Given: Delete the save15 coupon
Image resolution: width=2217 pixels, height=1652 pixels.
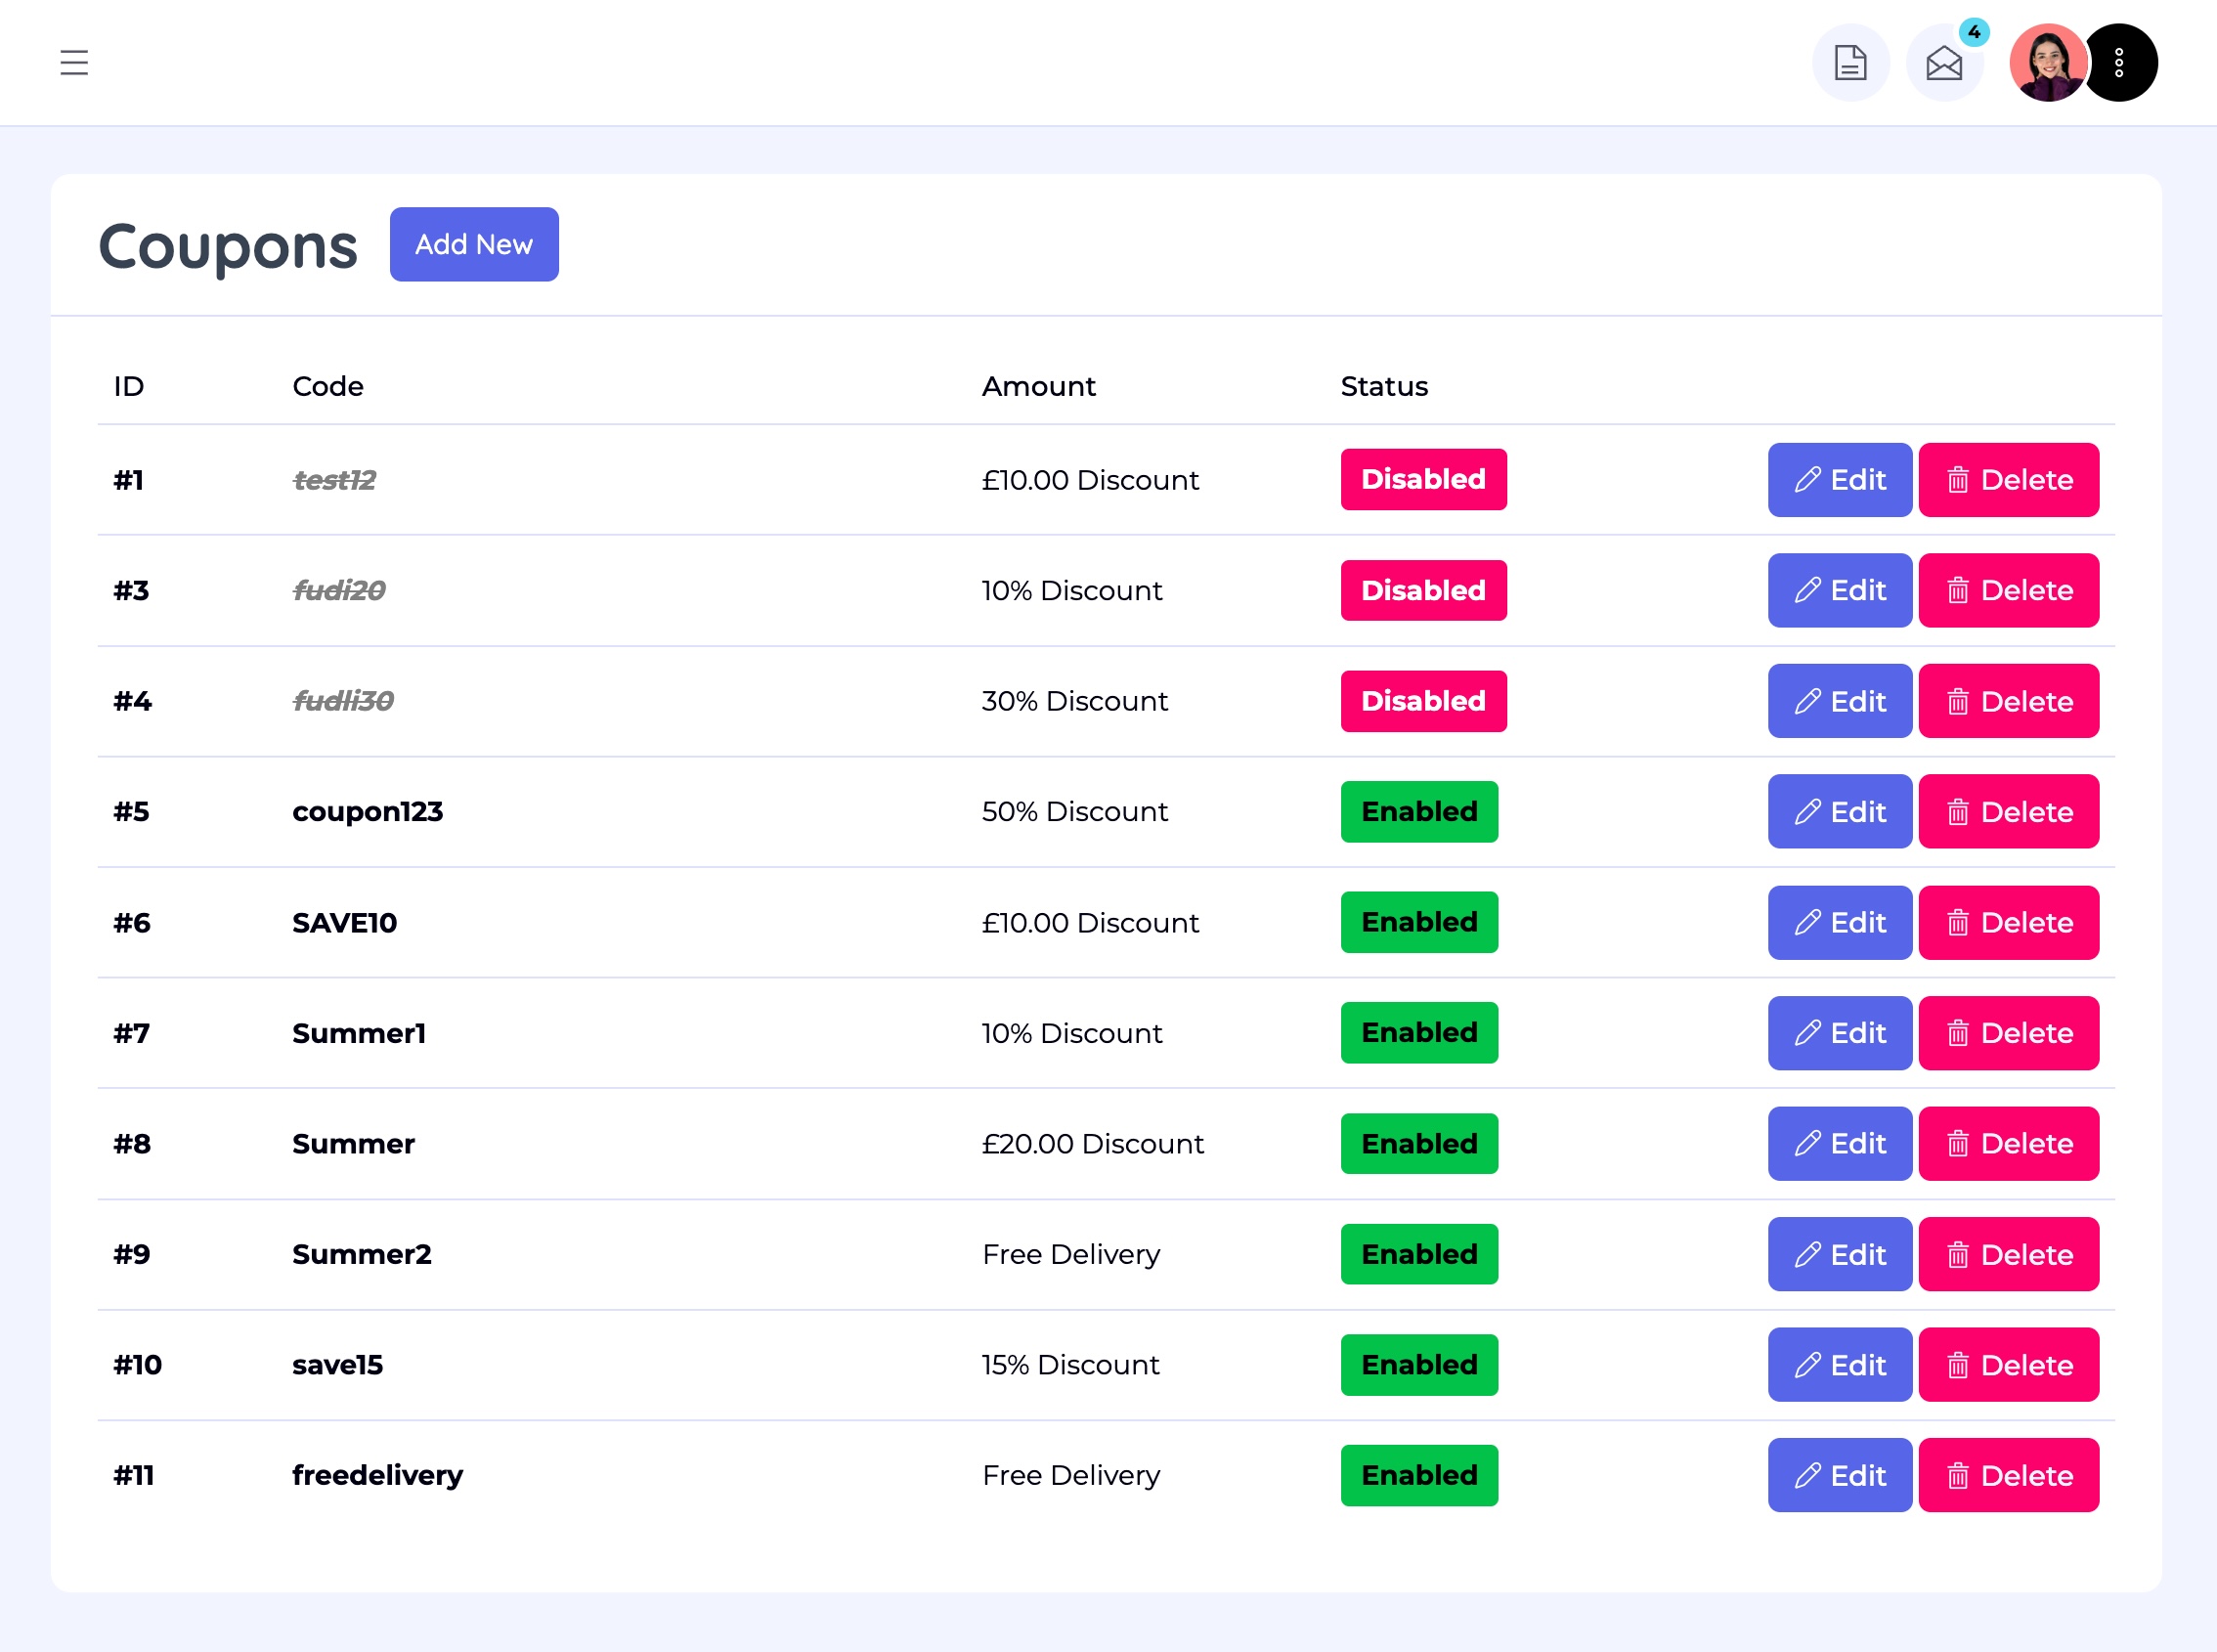Looking at the screenshot, I should click(x=2007, y=1365).
